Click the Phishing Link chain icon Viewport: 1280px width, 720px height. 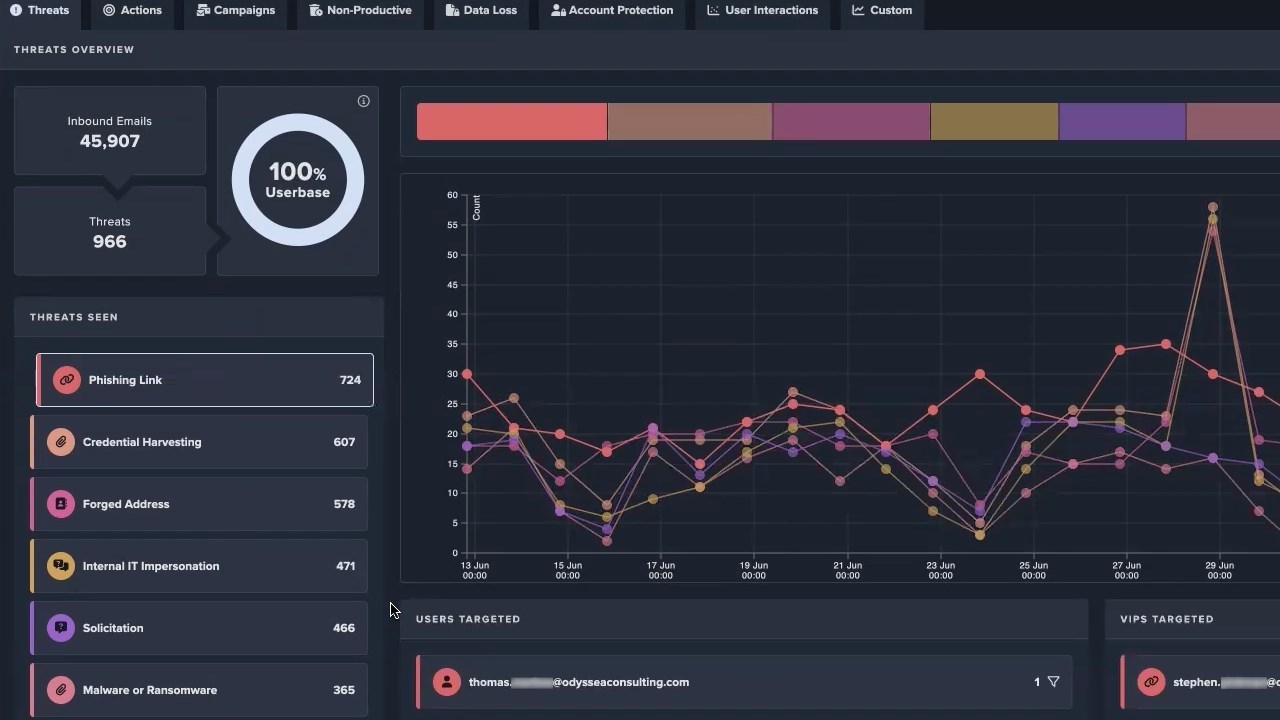67,380
